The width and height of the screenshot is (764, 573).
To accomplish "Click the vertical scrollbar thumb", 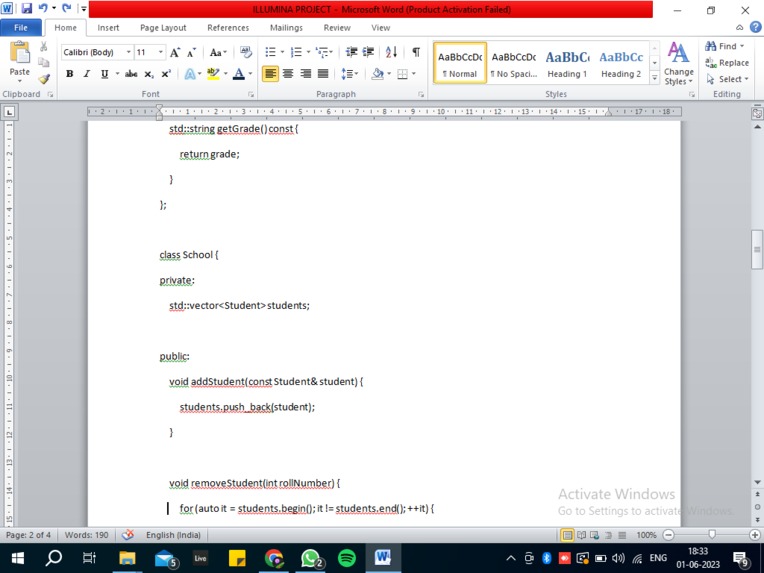I will click(x=757, y=249).
